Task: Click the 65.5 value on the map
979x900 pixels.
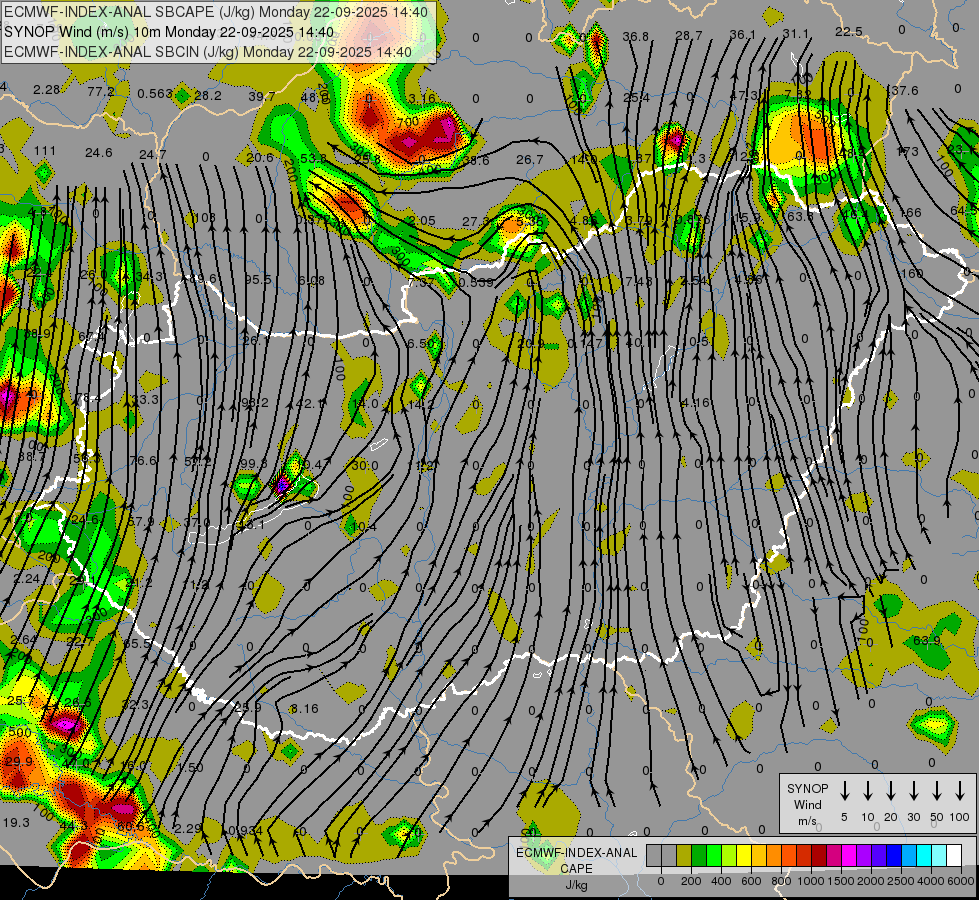Action: click(x=137, y=644)
